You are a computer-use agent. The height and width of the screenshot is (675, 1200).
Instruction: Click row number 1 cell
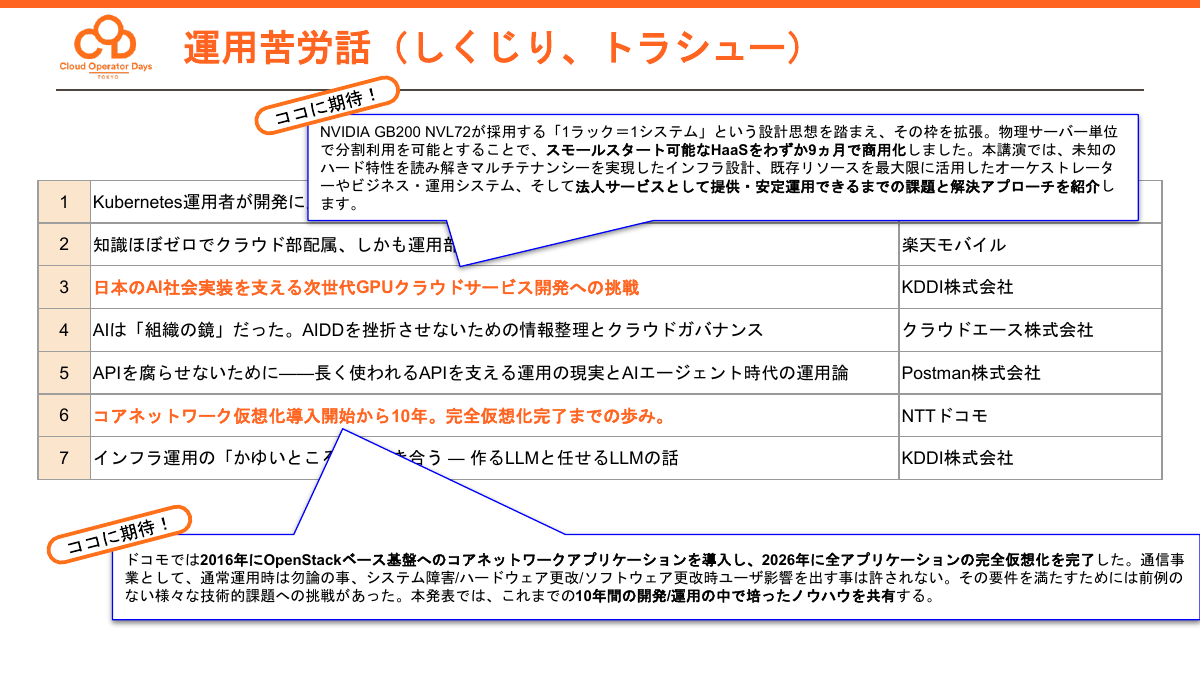coord(64,202)
